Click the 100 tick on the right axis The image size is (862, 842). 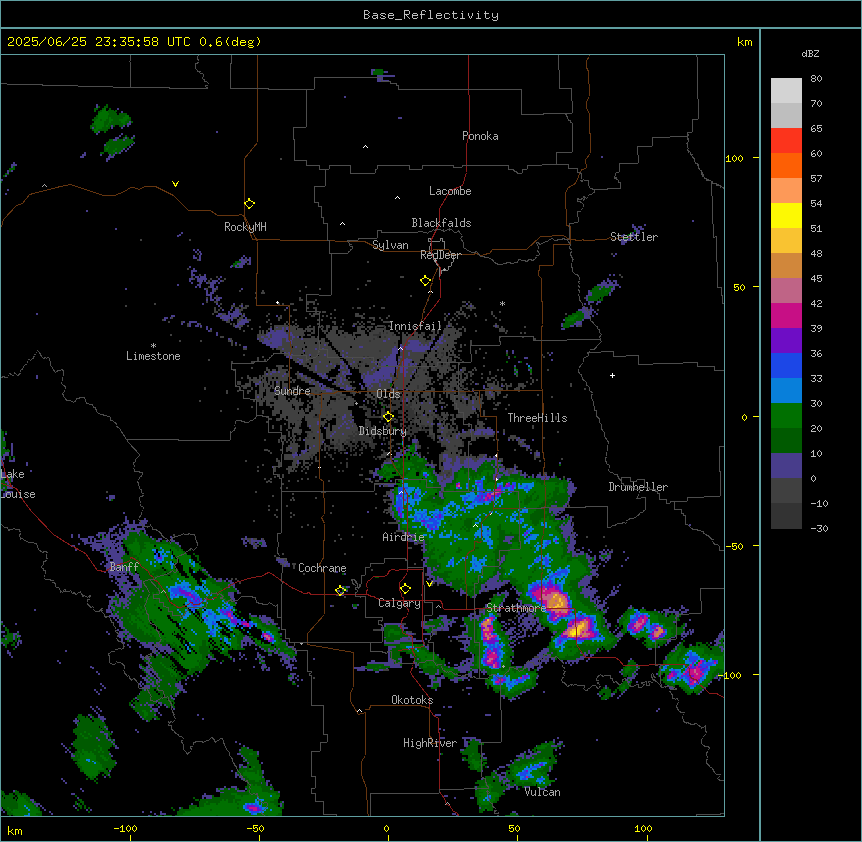click(734, 158)
